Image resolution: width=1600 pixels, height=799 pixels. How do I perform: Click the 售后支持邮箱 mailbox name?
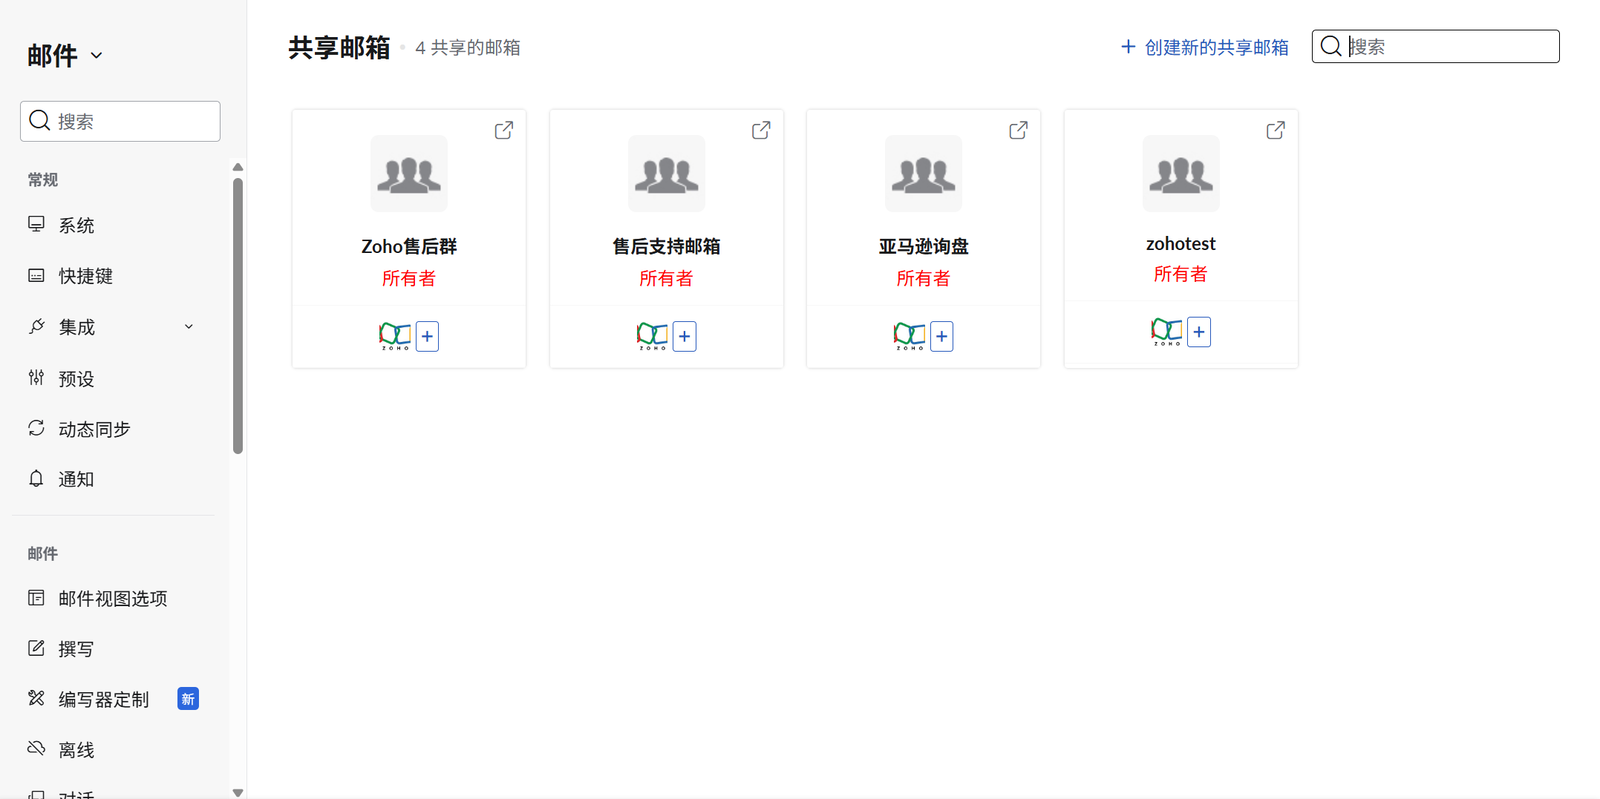tap(666, 246)
